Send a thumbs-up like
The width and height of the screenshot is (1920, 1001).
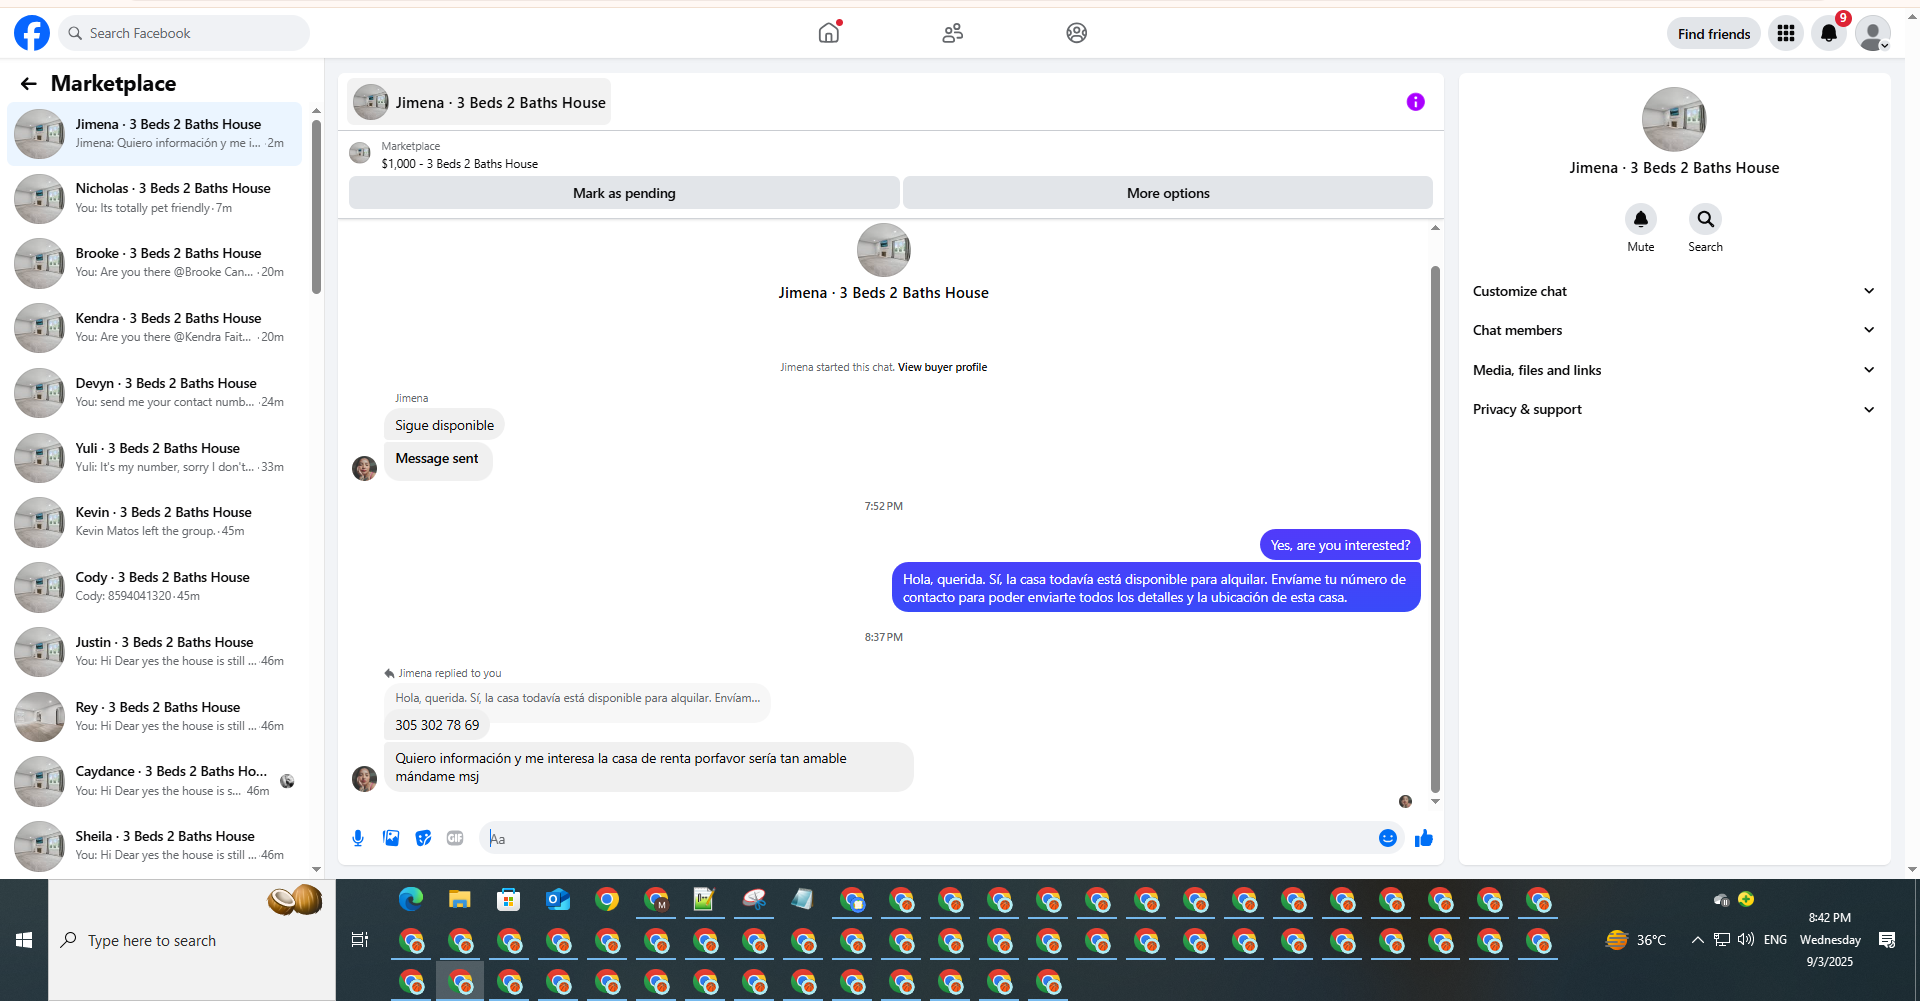[1424, 838]
